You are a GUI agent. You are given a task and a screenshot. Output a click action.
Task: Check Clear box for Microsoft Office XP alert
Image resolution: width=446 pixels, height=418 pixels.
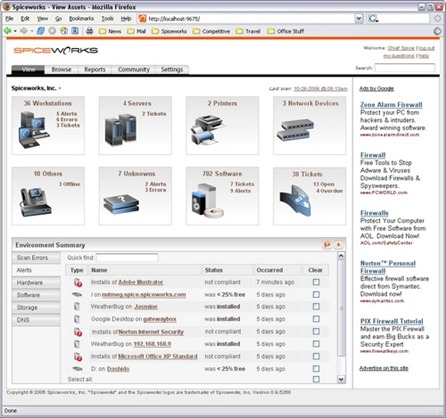coord(316,356)
